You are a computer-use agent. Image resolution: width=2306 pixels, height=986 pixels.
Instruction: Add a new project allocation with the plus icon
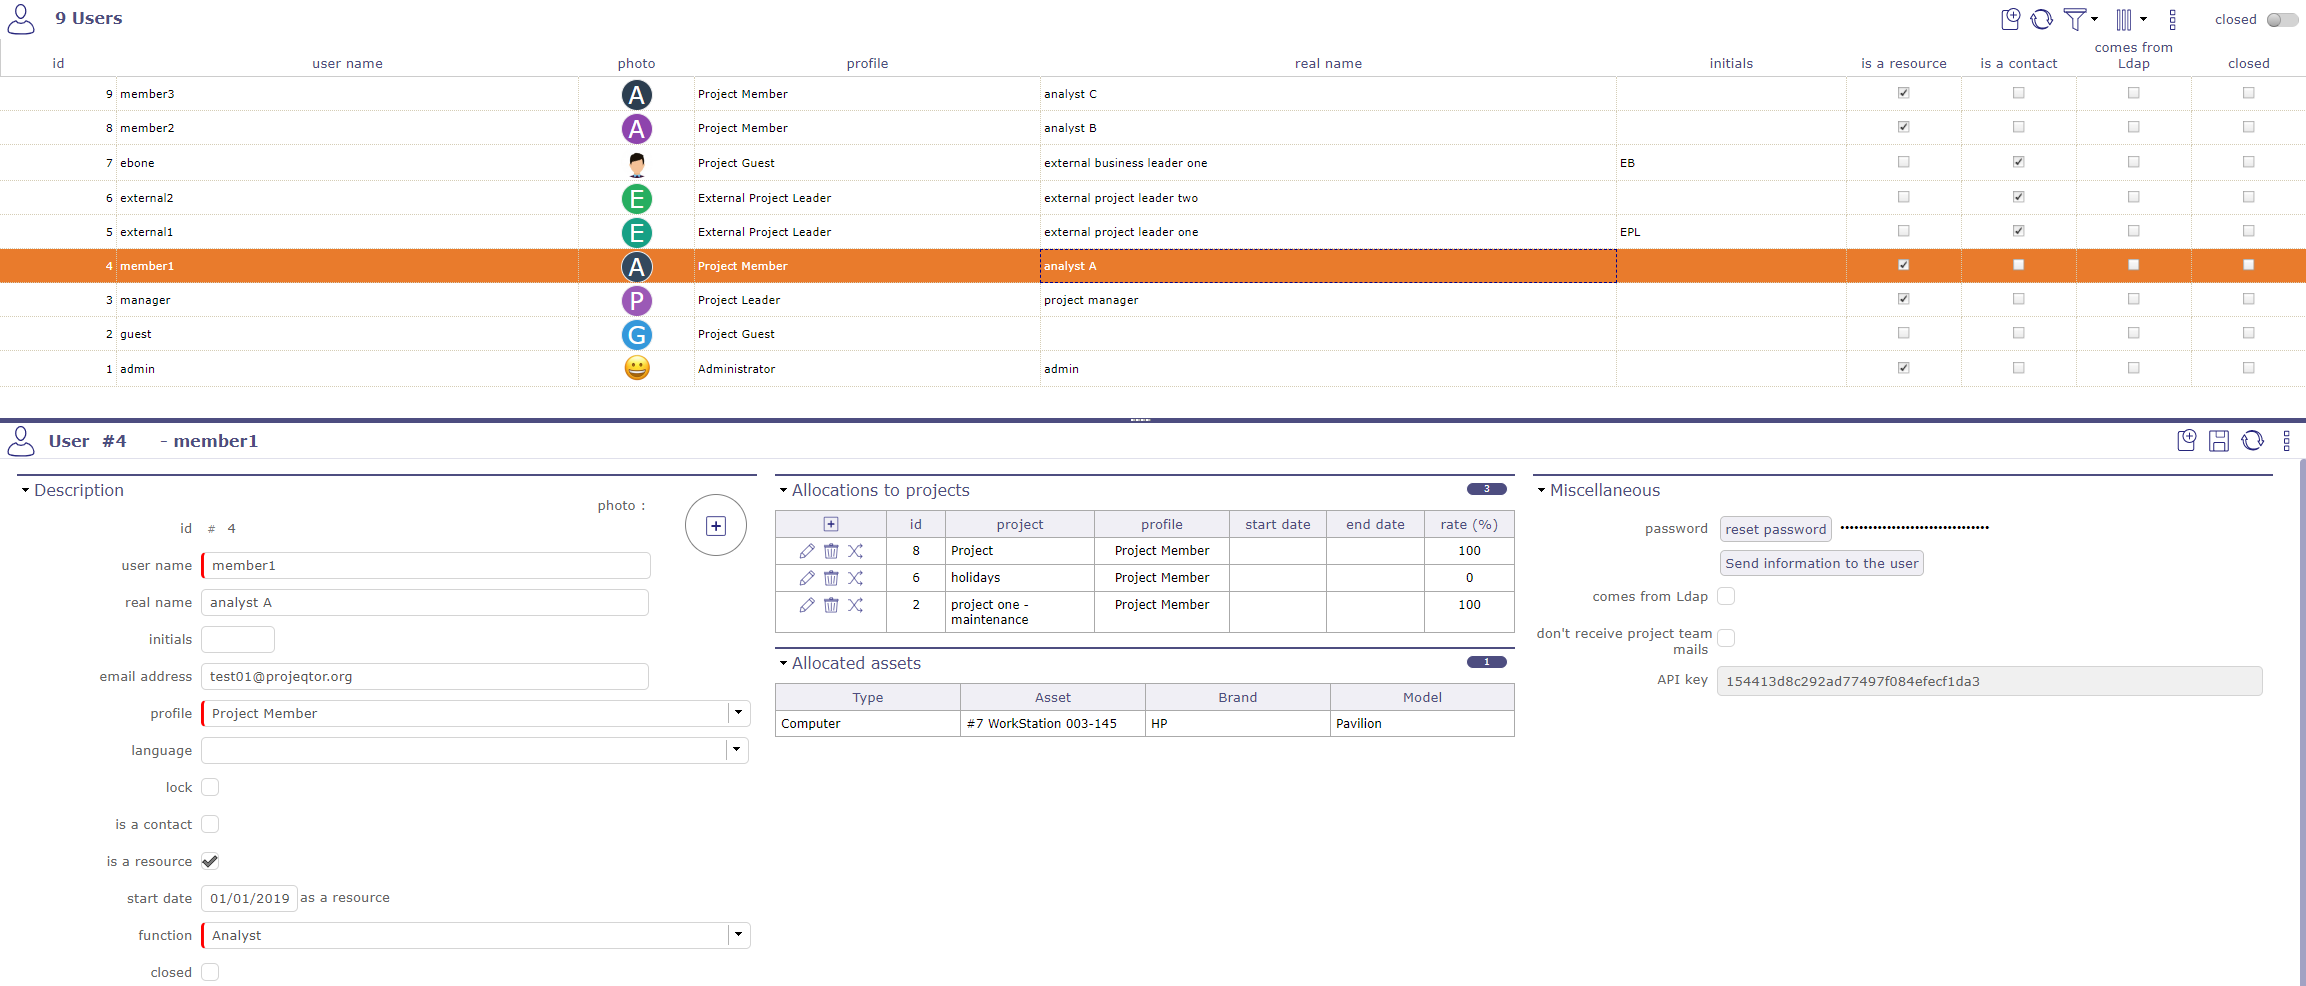tap(830, 524)
